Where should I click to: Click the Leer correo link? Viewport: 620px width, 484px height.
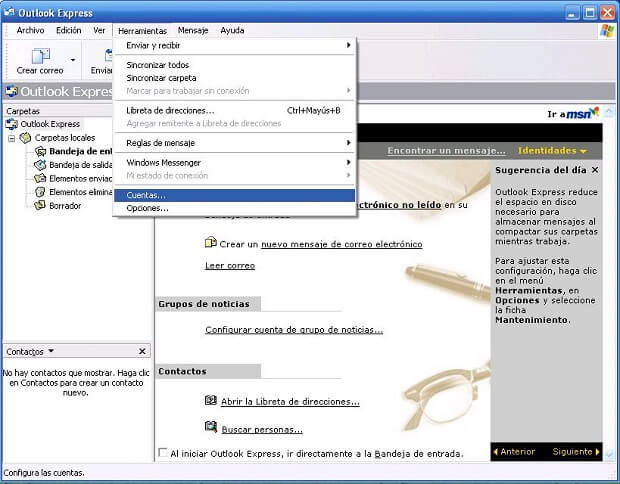click(230, 266)
